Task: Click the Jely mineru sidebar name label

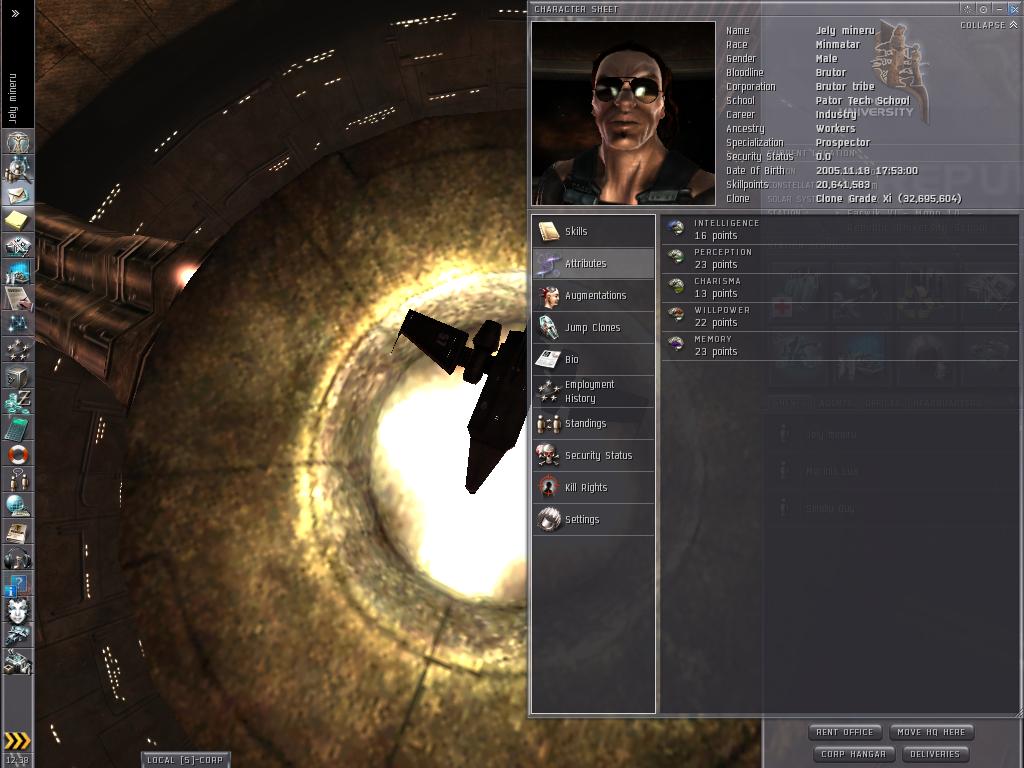Action: [13, 98]
